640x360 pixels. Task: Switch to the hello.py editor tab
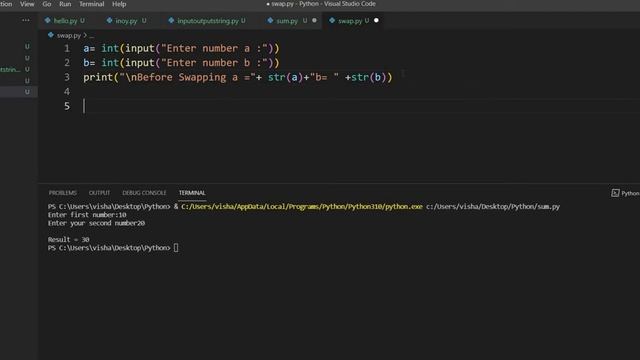point(65,20)
